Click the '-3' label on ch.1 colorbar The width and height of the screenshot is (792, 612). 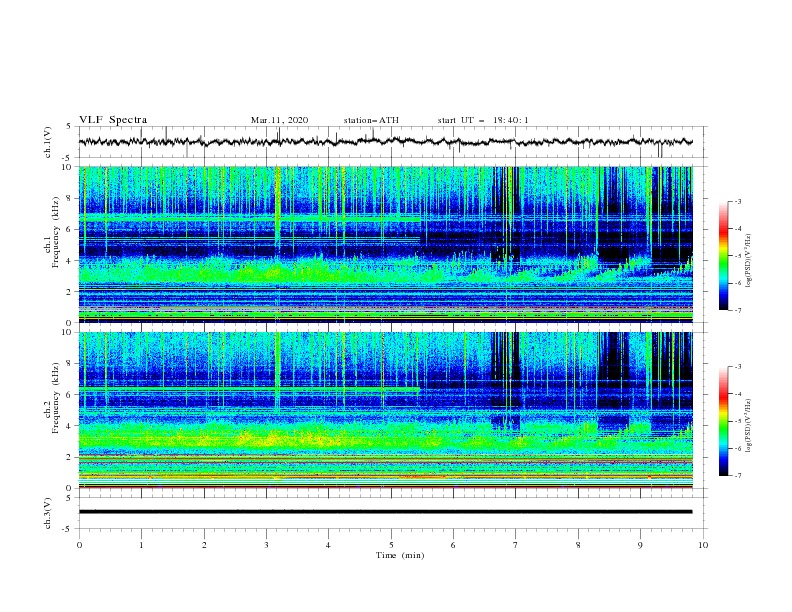point(737,201)
